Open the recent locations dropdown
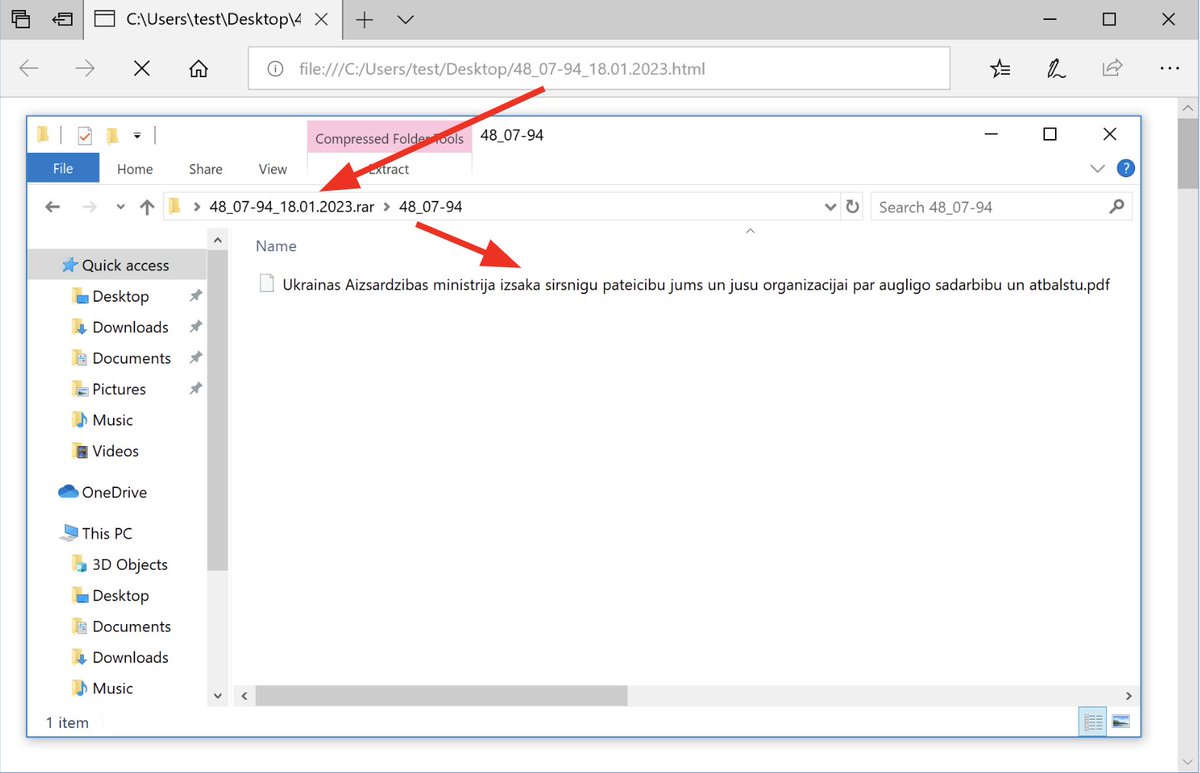This screenshot has height=773, width=1200. pos(120,207)
